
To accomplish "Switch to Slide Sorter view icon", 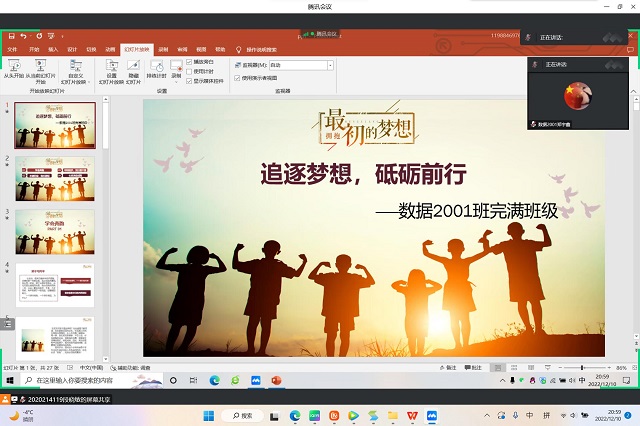I will coord(514,368).
